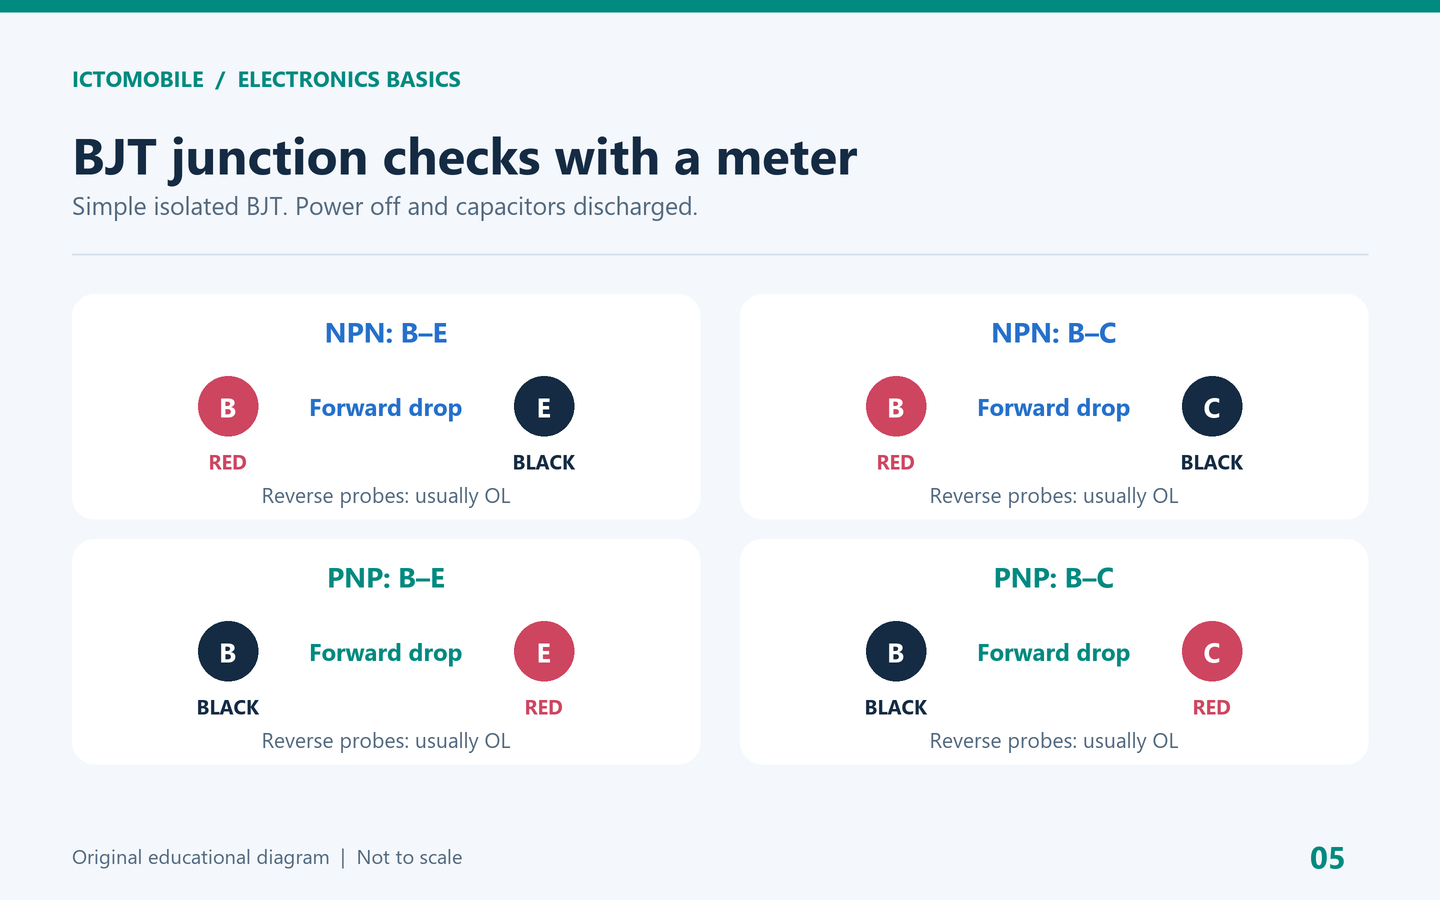Select the PNP: B–E card heading
1440x900 pixels.
click(x=386, y=578)
